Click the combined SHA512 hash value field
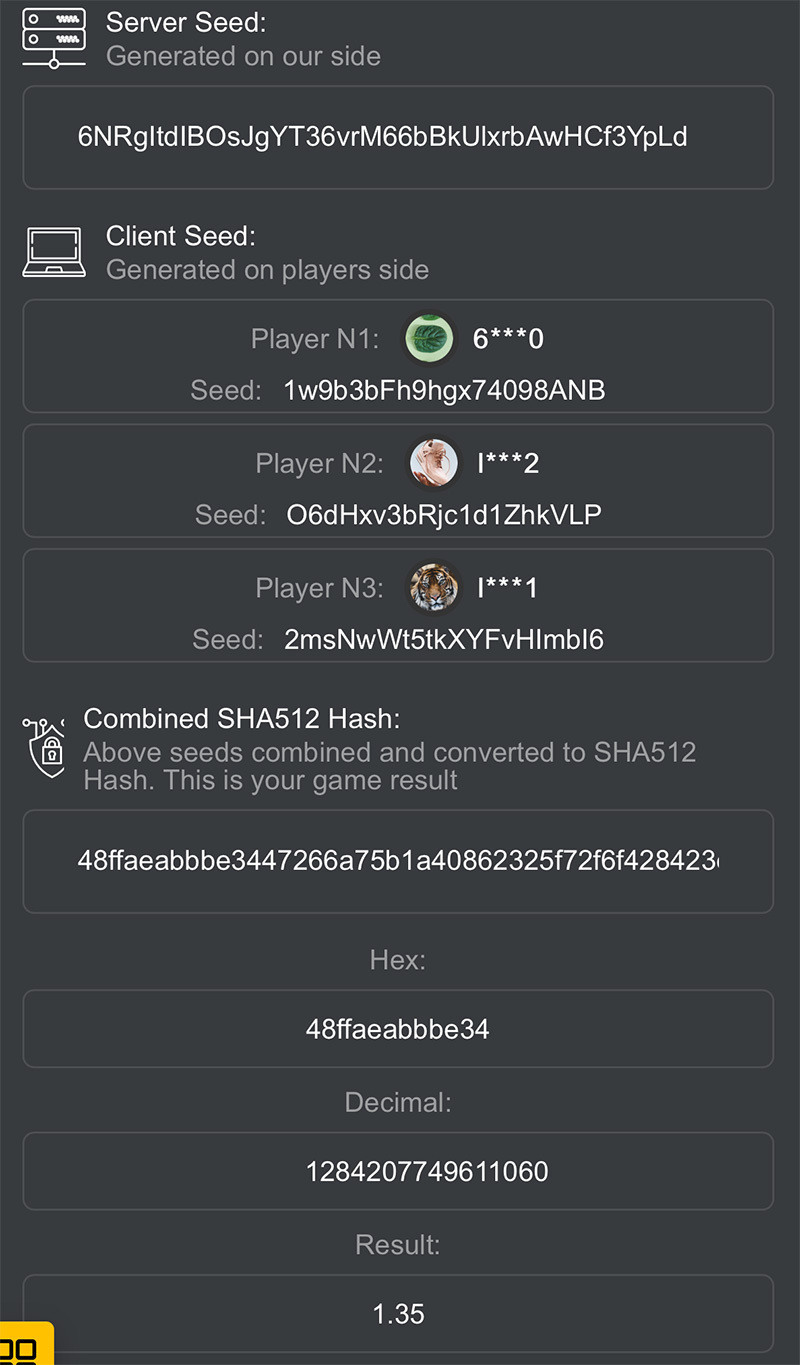800x1365 pixels. coord(398,861)
